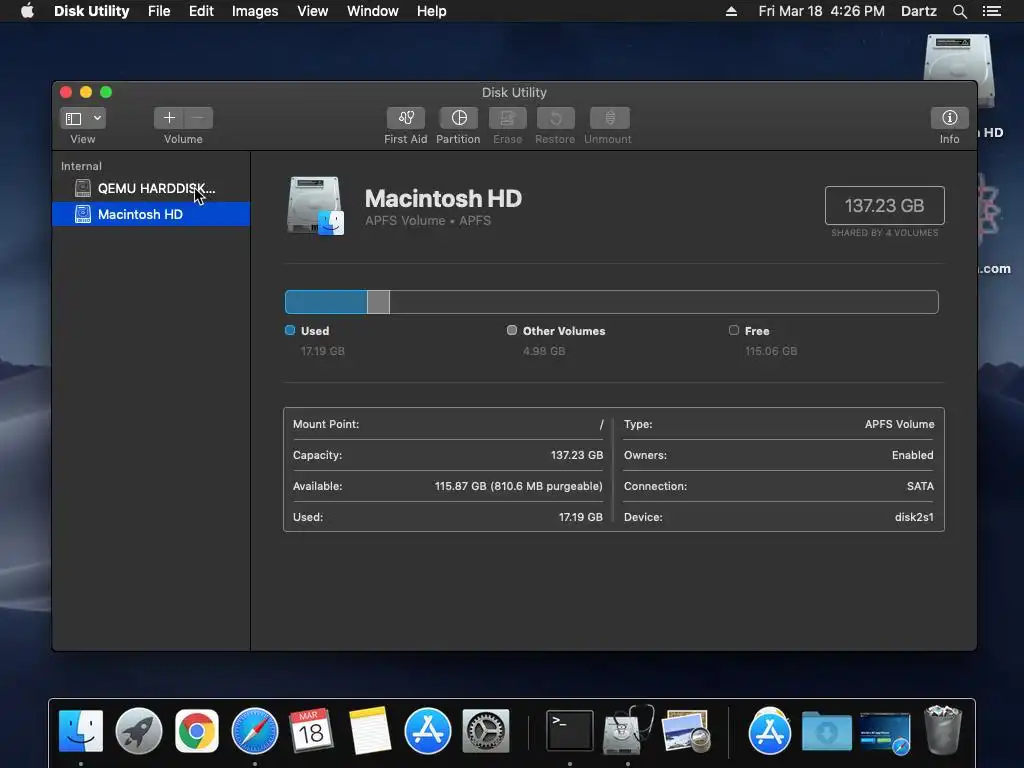Viewport: 1024px width, 768px height.
Task: Open the Help menu
Action: 431,11
